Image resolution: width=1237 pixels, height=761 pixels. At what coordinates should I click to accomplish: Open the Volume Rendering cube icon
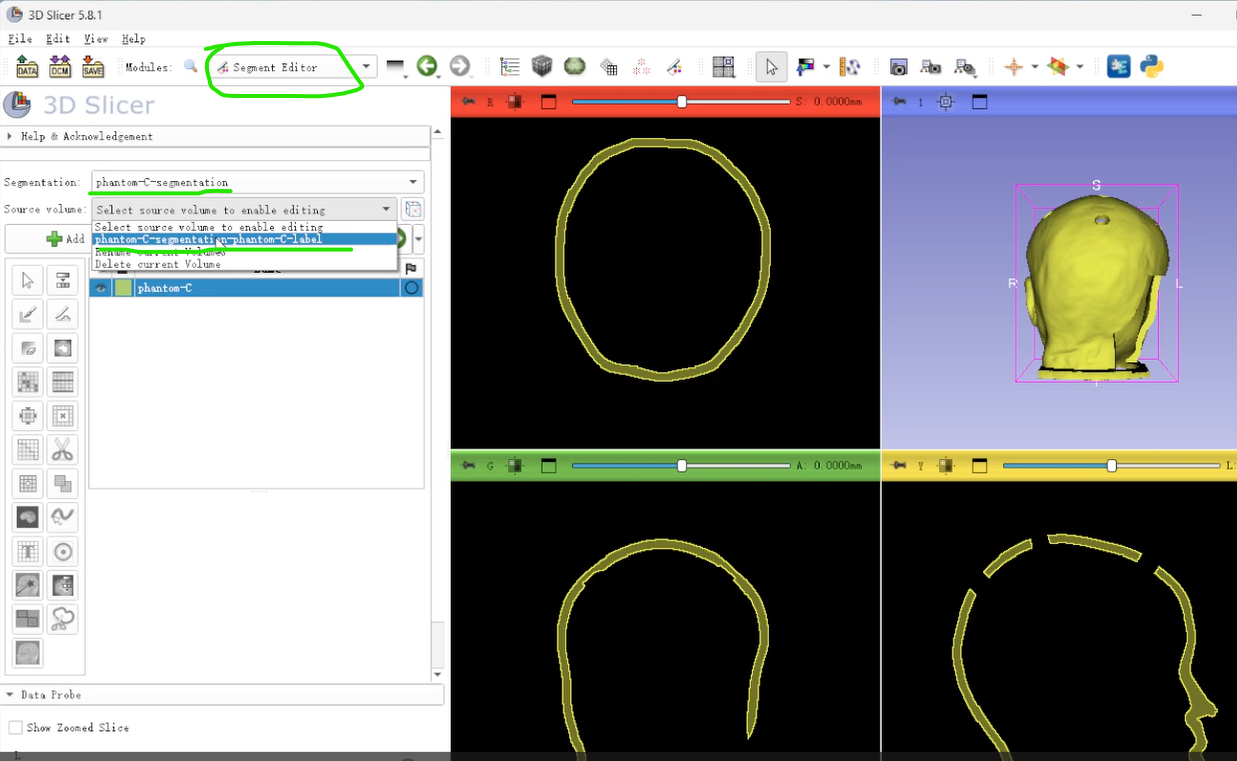pos(542,67)
